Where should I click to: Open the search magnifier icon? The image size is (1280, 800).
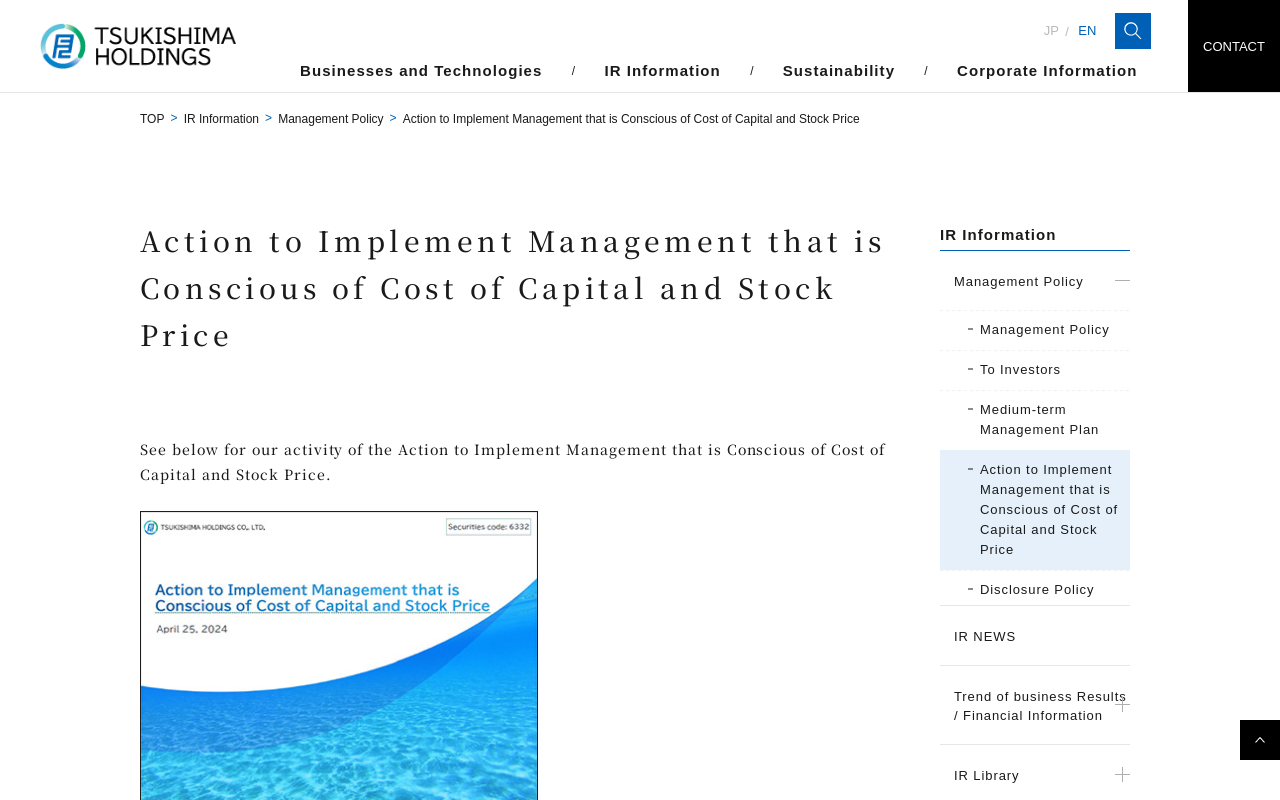pos(1132,31)
